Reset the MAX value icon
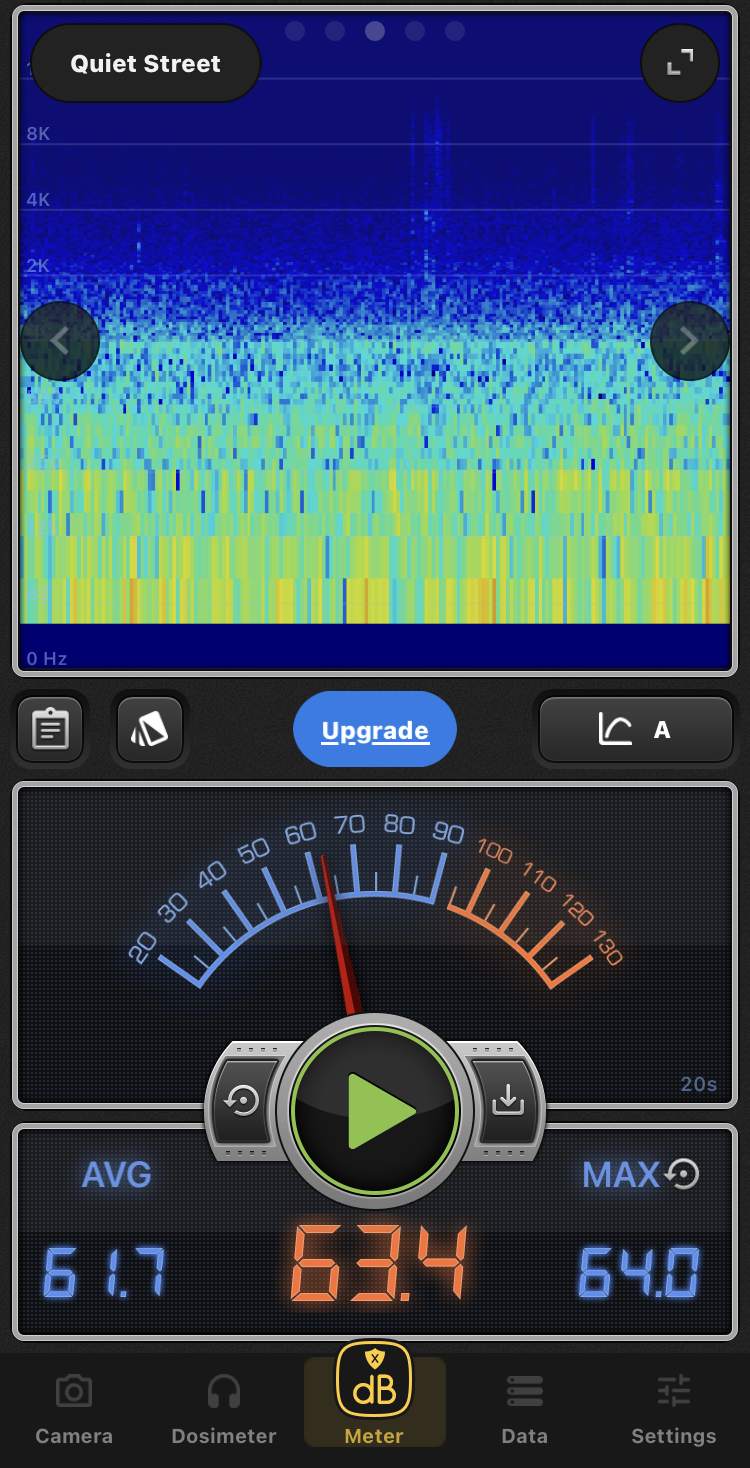This screenshot has height=1468, width=750. [683, 1174]
